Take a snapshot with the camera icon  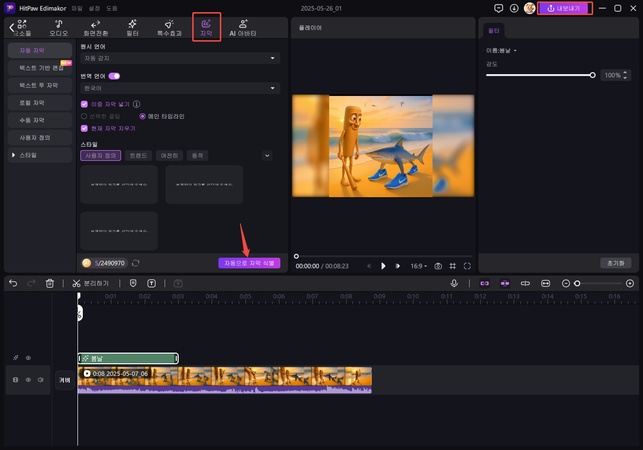pos(438,266)
